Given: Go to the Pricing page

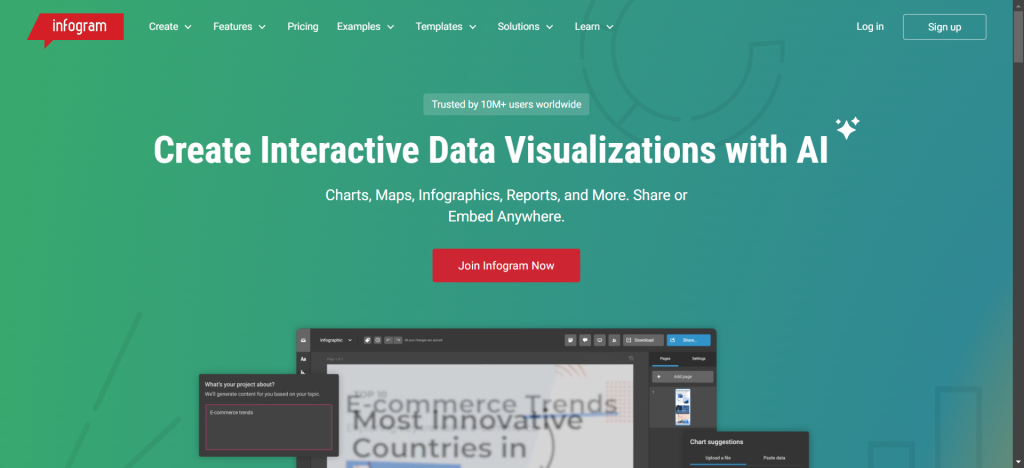Looking at the screenshot, I should pos(303,27).
